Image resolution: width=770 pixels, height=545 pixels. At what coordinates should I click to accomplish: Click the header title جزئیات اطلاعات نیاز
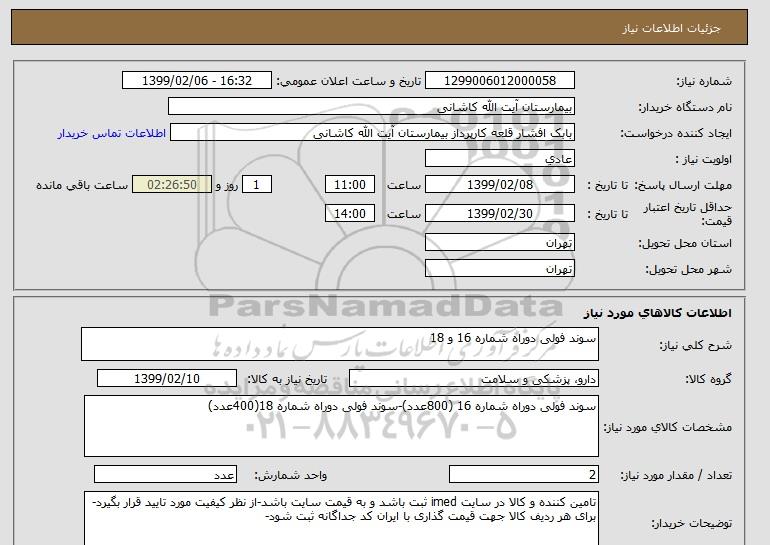point(671,28)
